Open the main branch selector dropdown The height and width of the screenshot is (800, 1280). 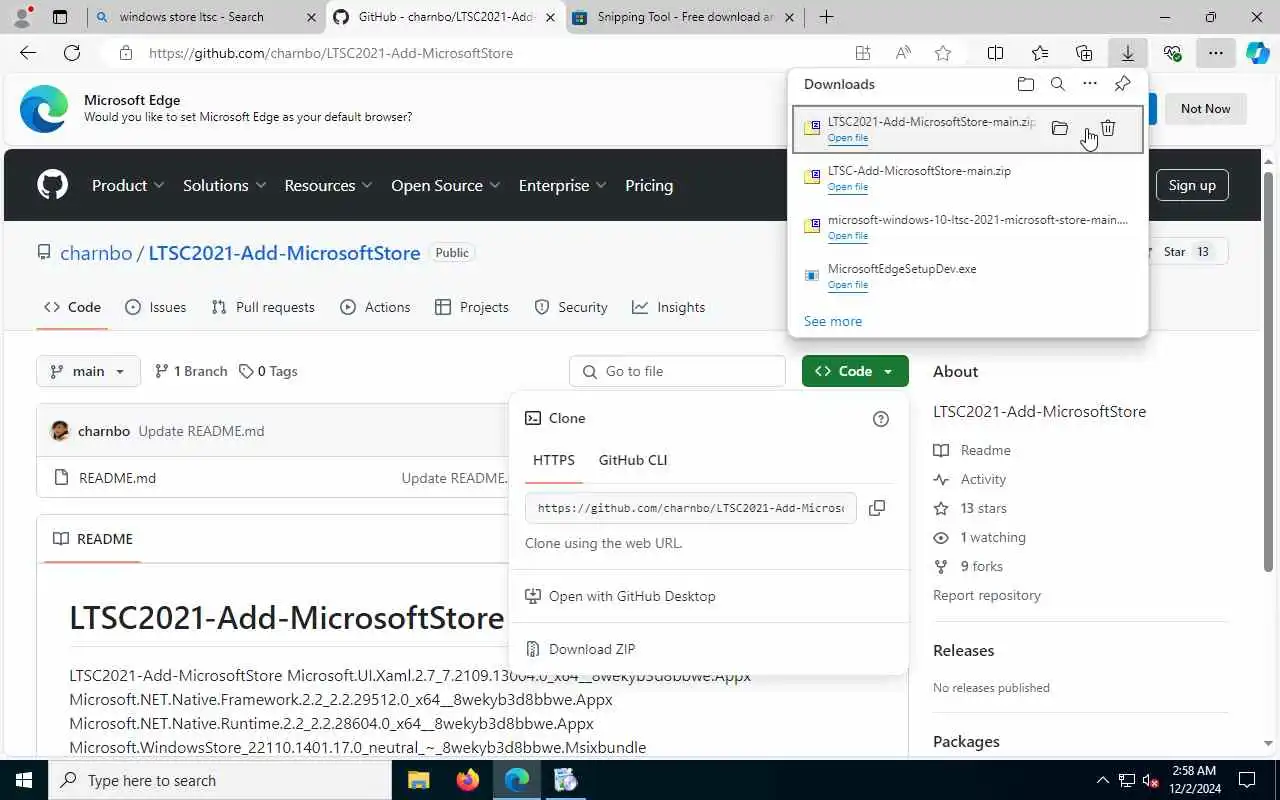coord(88,371)
